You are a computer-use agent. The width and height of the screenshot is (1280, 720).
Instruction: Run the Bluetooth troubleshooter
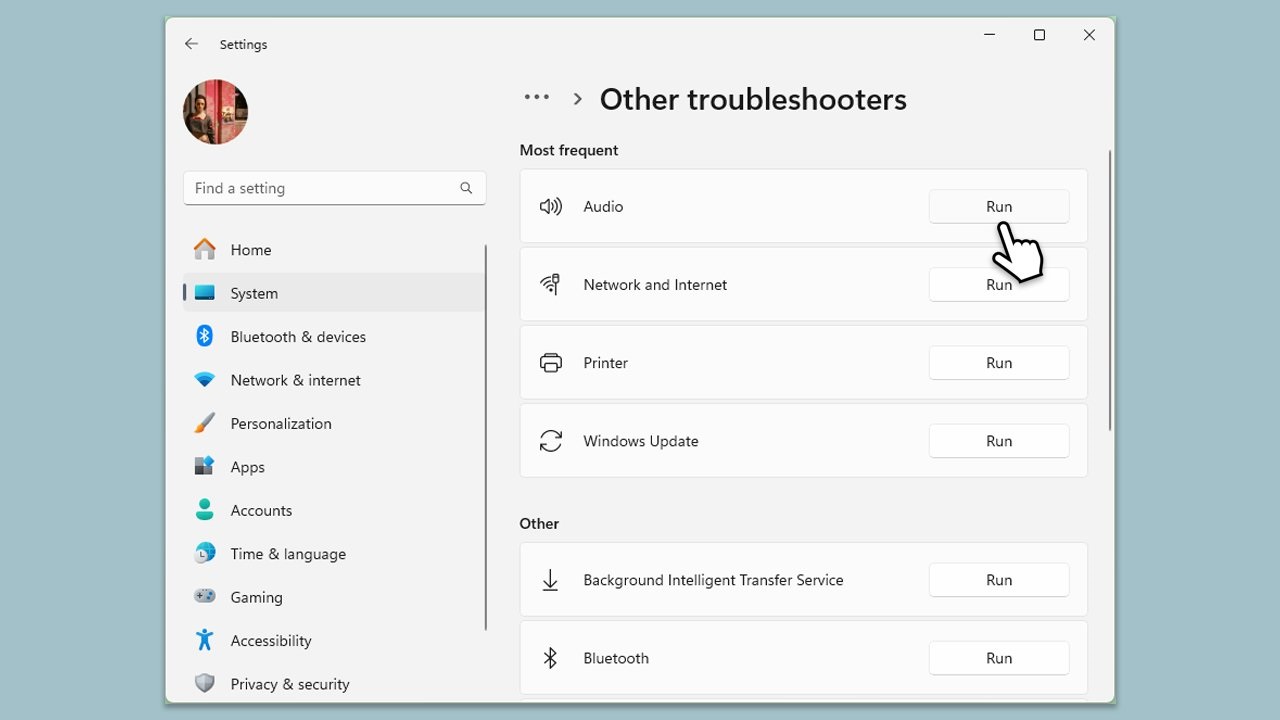[x=998, y=658]
